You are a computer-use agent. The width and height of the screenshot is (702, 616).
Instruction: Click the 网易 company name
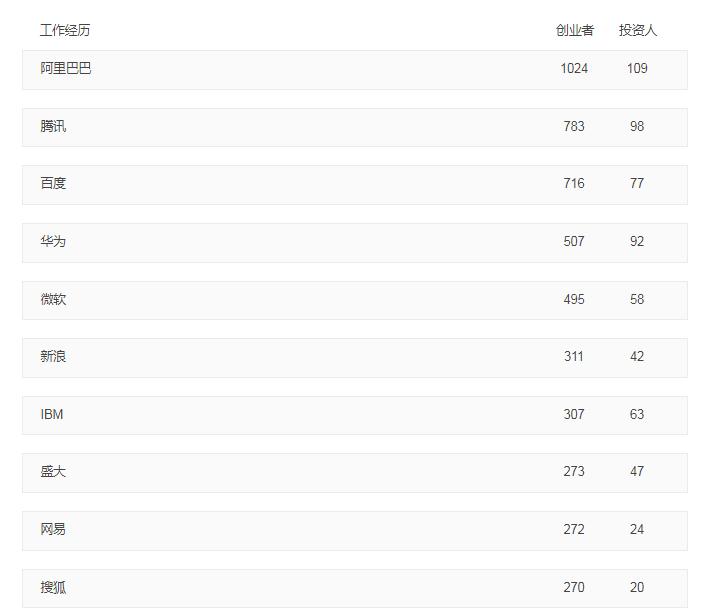(x=54, y=530)
